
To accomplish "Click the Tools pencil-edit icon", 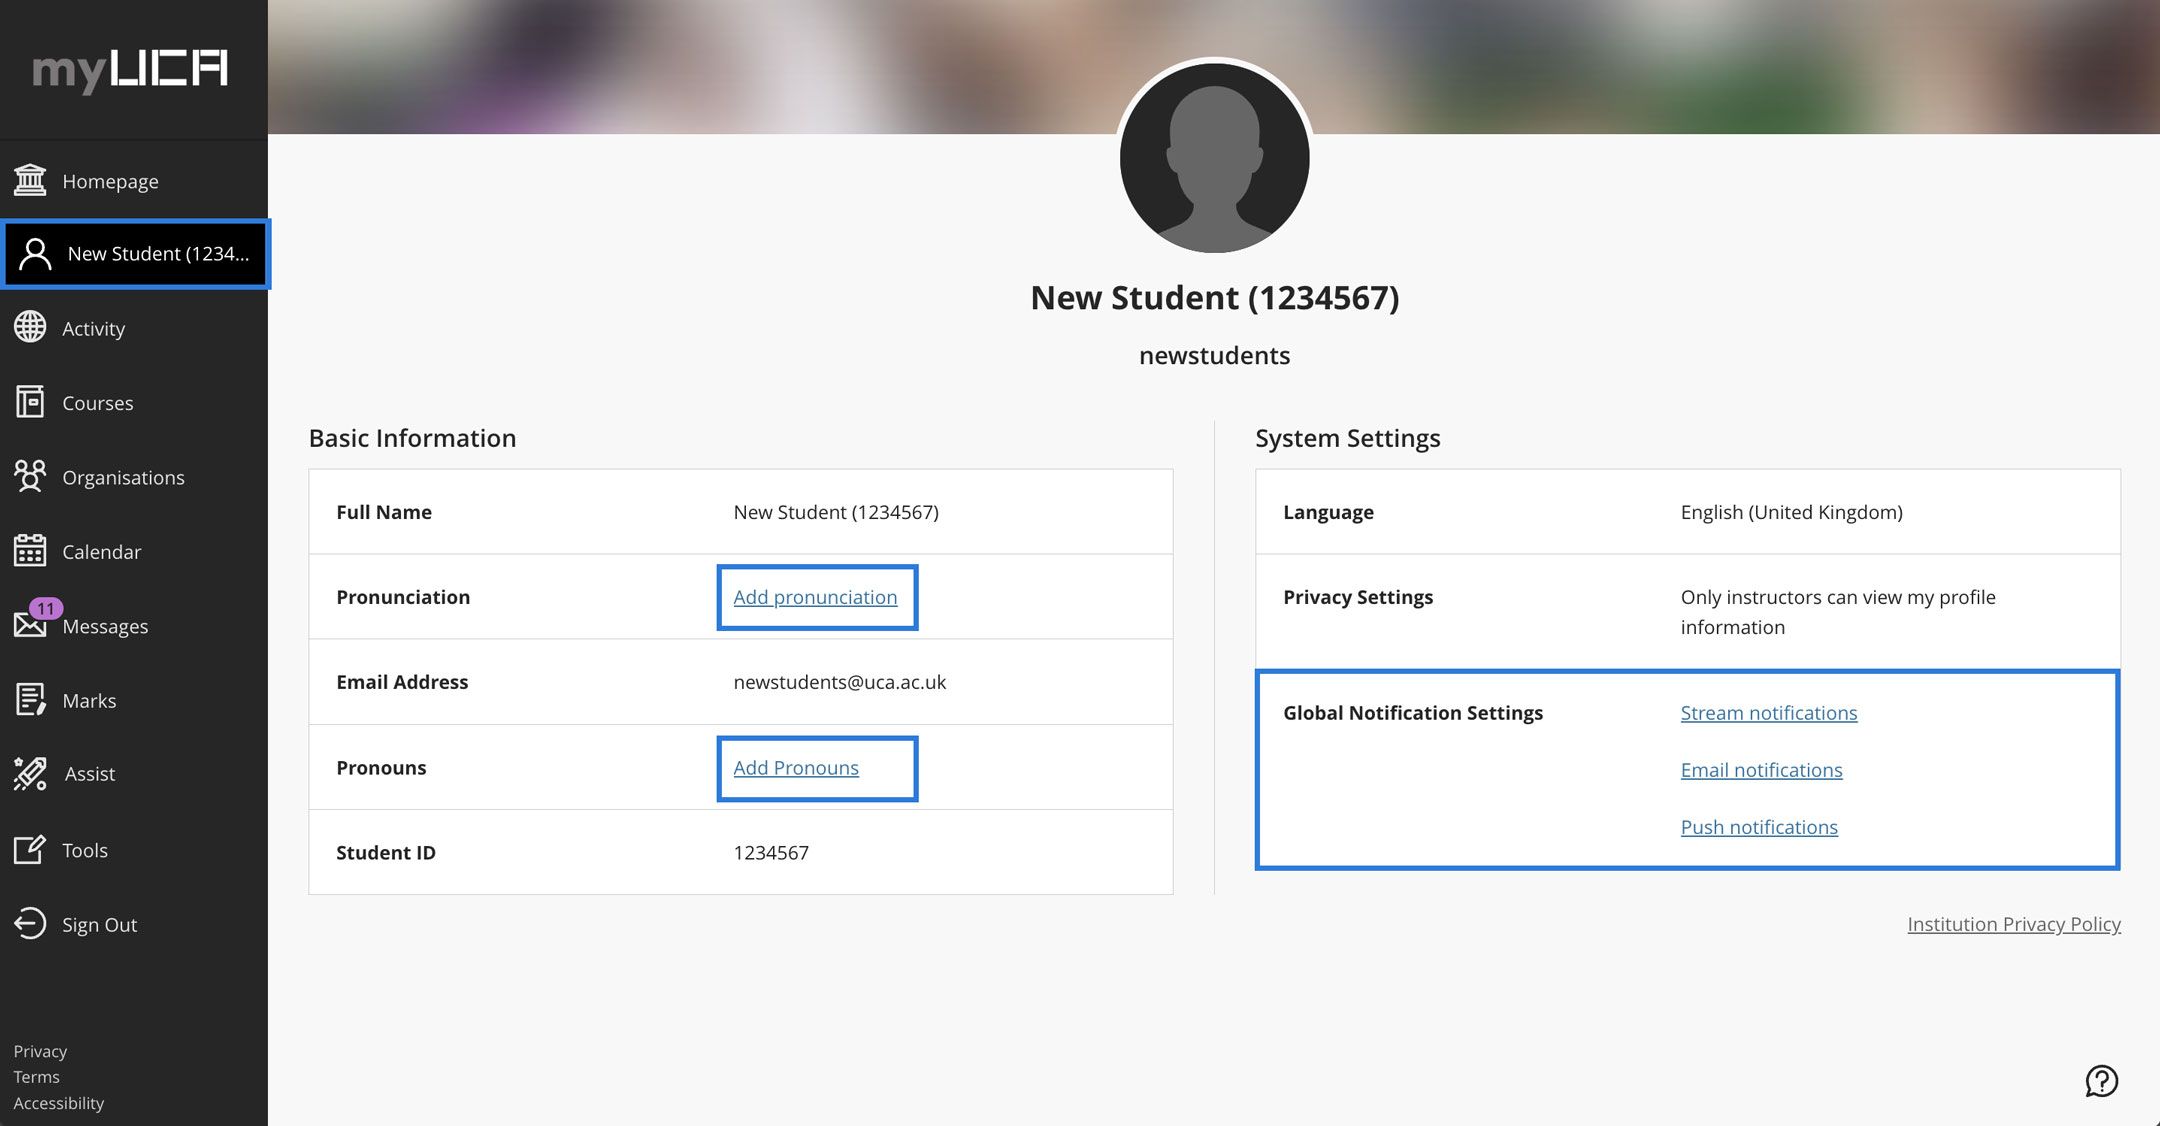I will 30,850.
